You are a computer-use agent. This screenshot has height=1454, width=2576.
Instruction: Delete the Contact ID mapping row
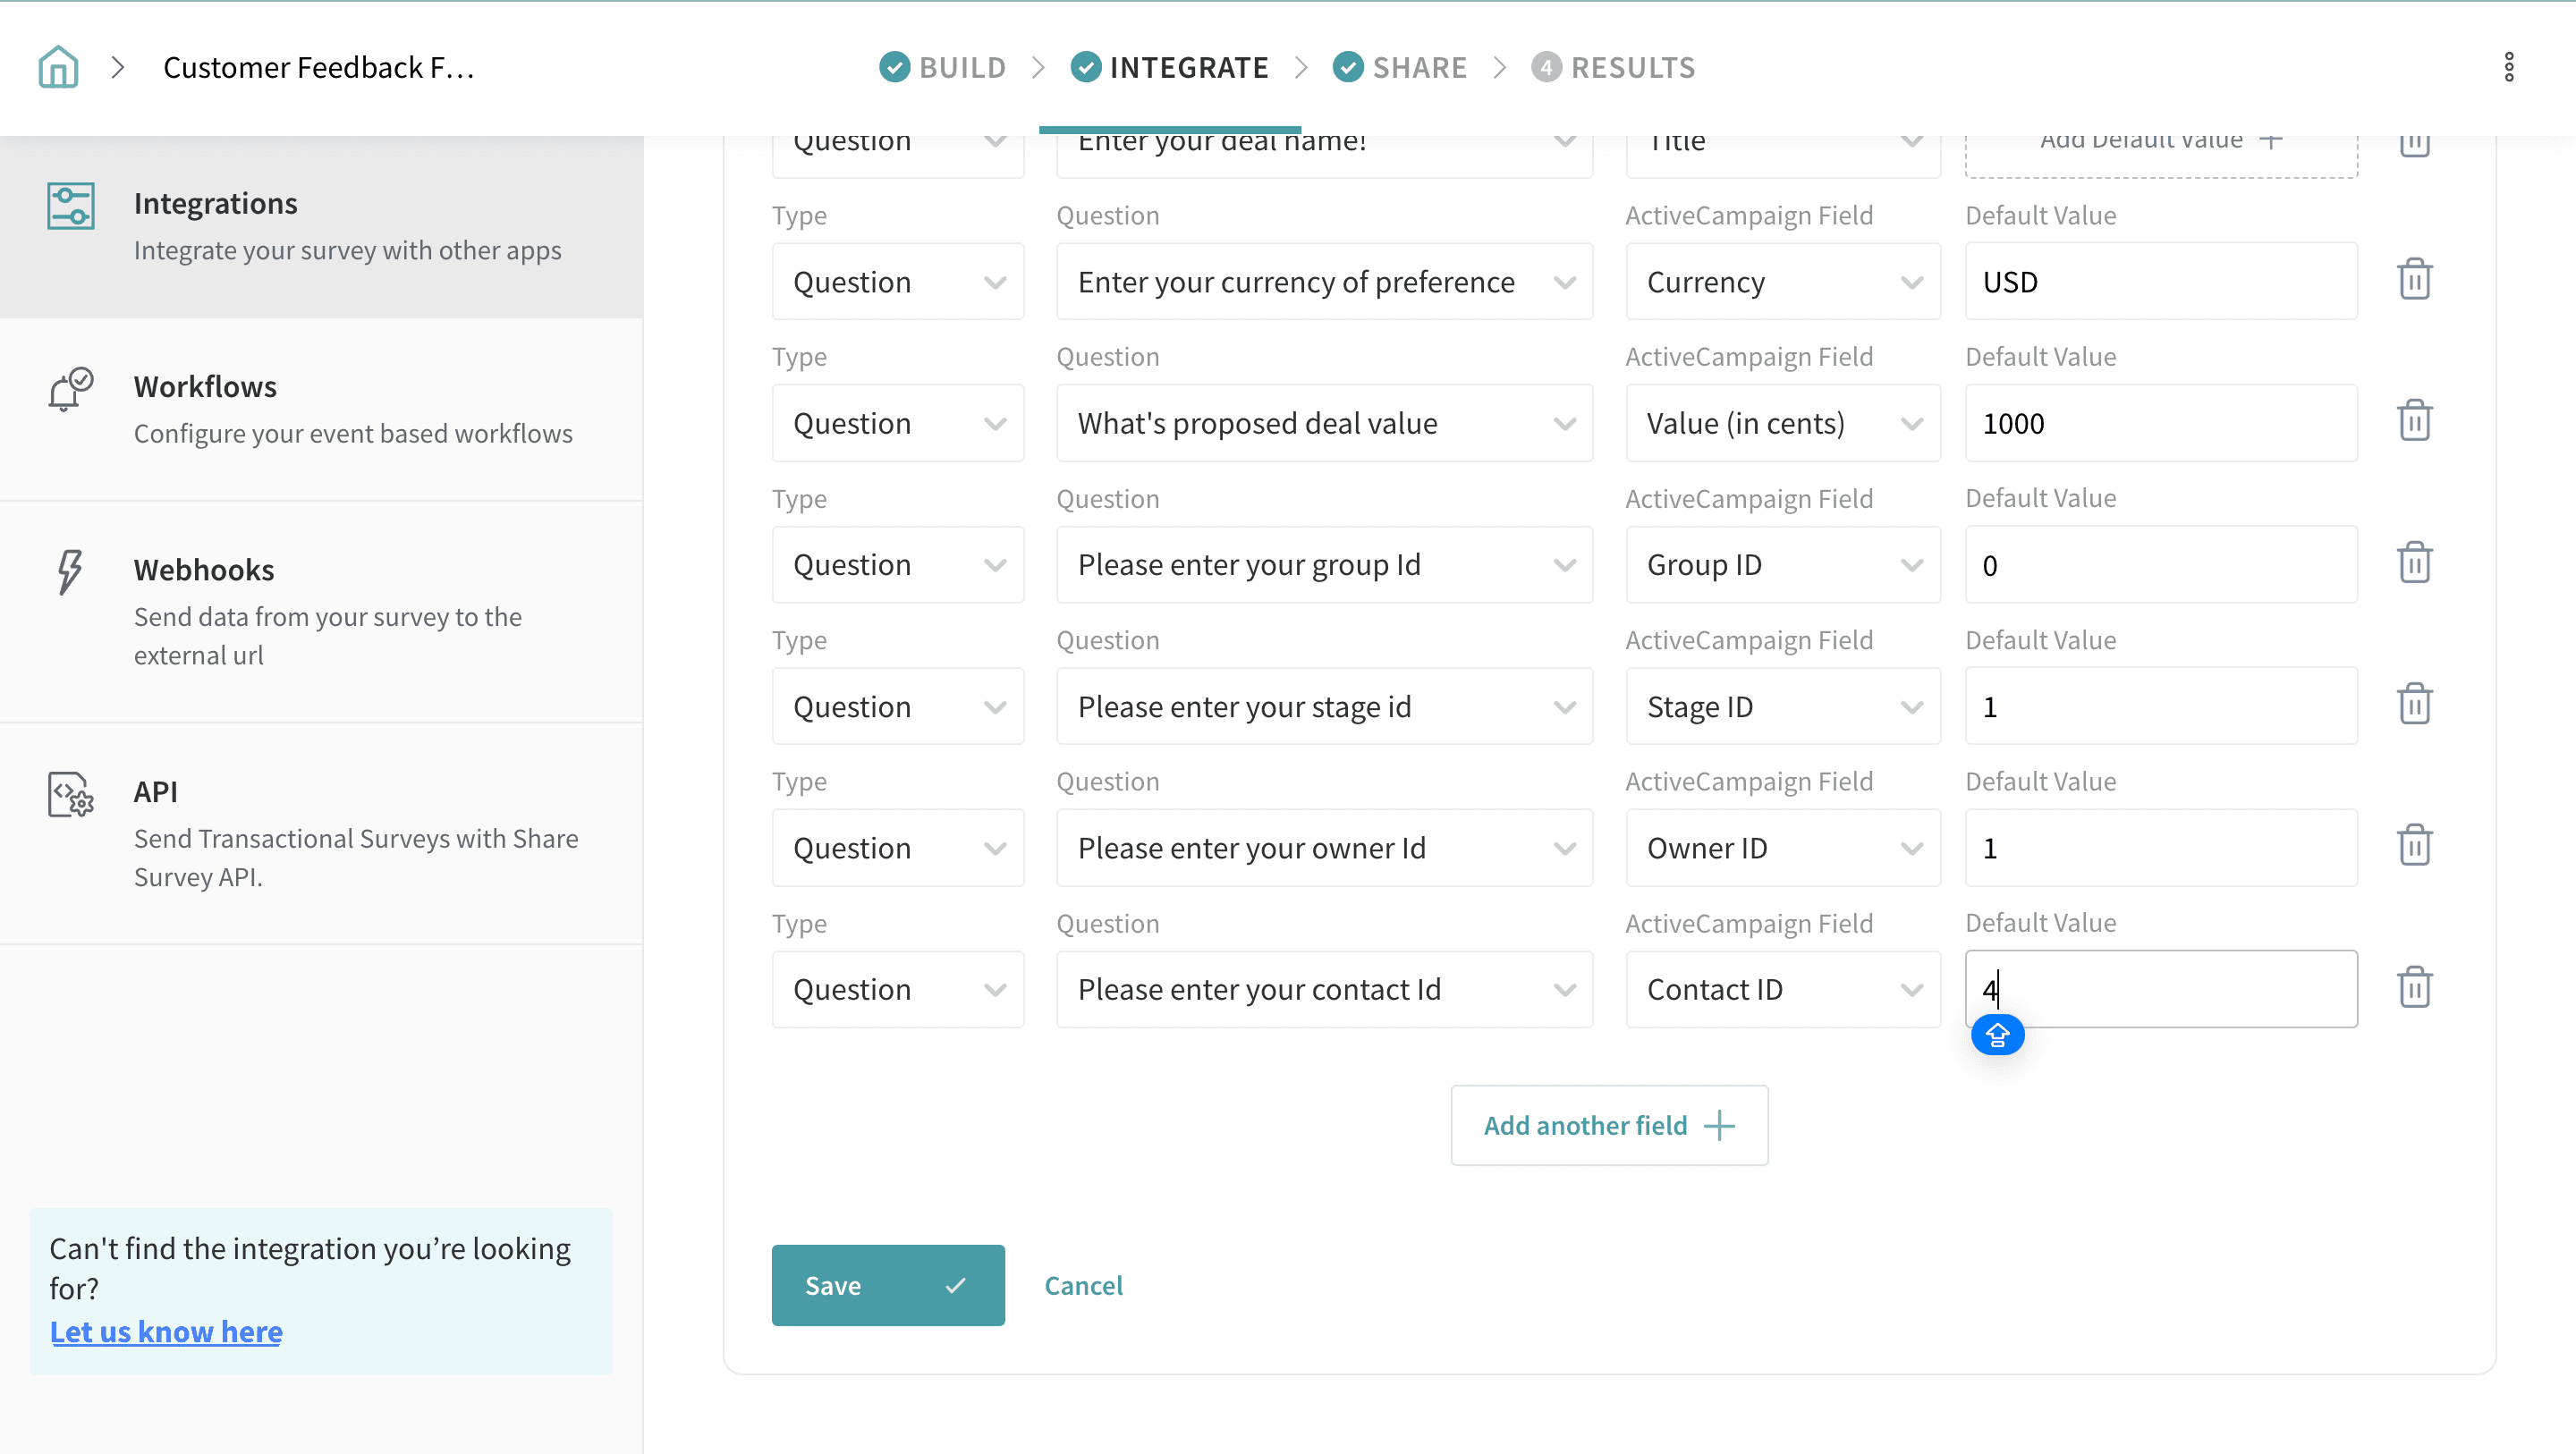coord(2414,988)
